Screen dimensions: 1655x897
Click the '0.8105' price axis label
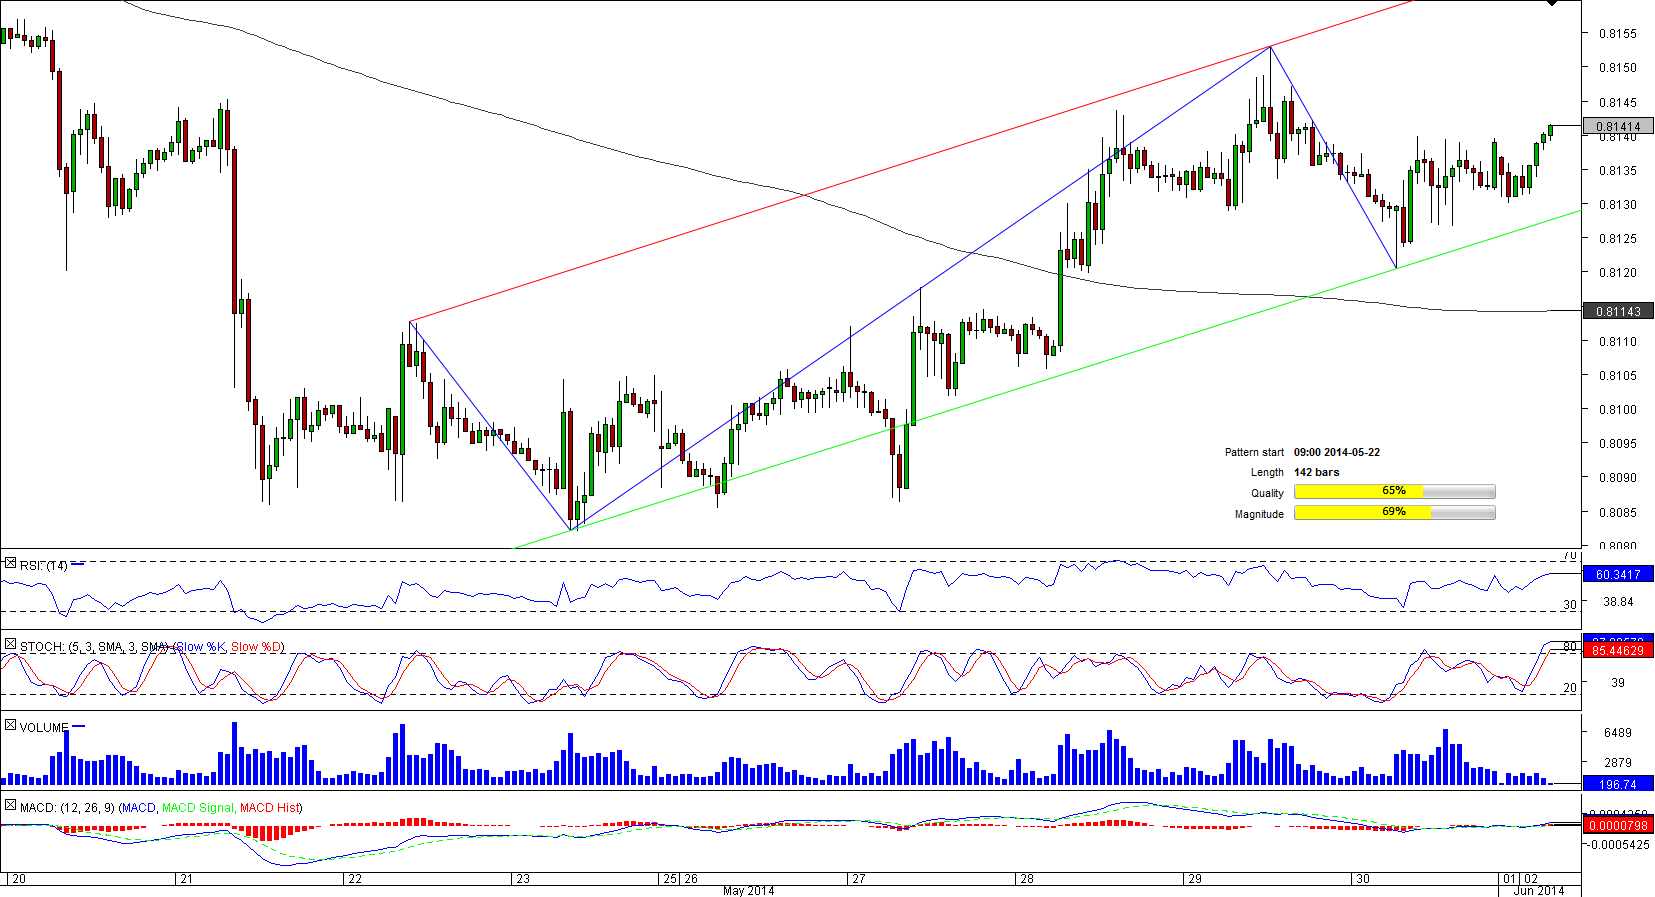point(1618,375)
